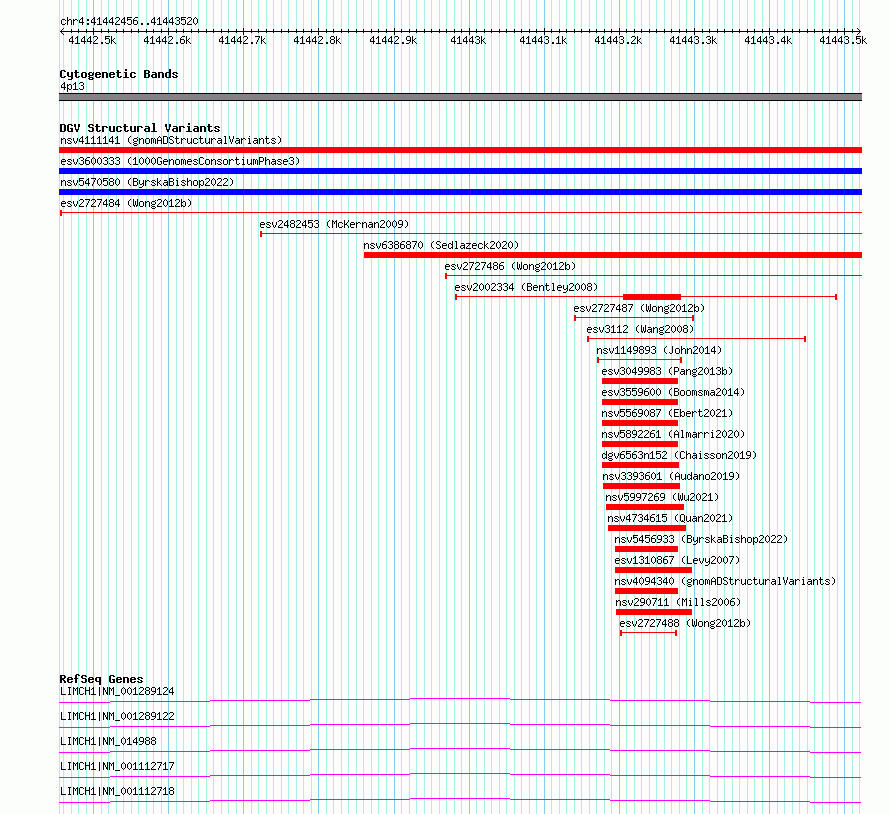890x814 pixels.
Task: Click the nsv5997269 red bar
Action: click(645, 507)
